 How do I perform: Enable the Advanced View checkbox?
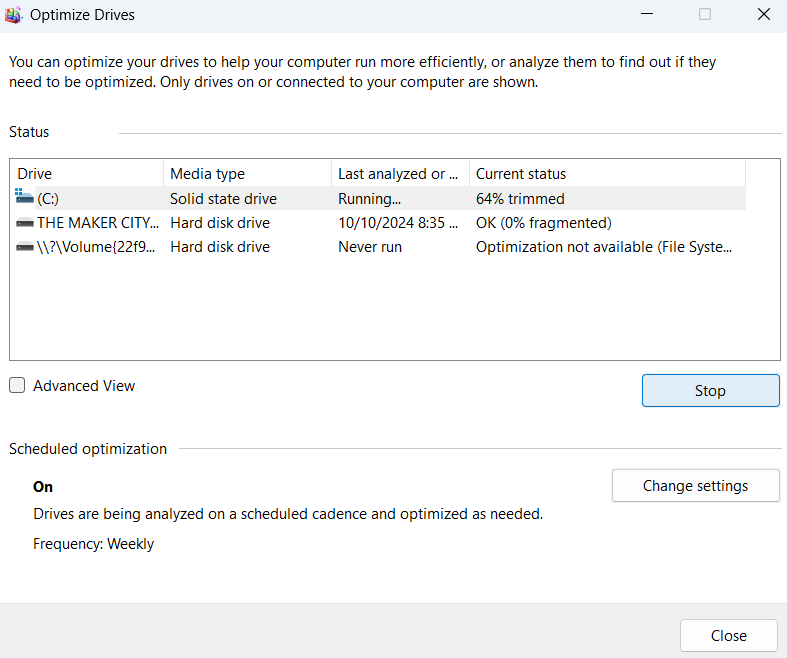(17, 385)
